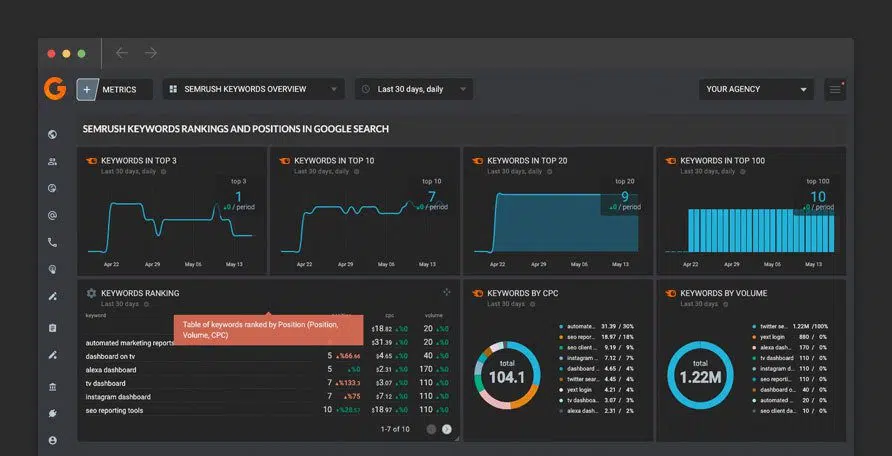Click the phone icon in sidebar
This screenshot has width=892, height=456.
[x=52, y=243]
